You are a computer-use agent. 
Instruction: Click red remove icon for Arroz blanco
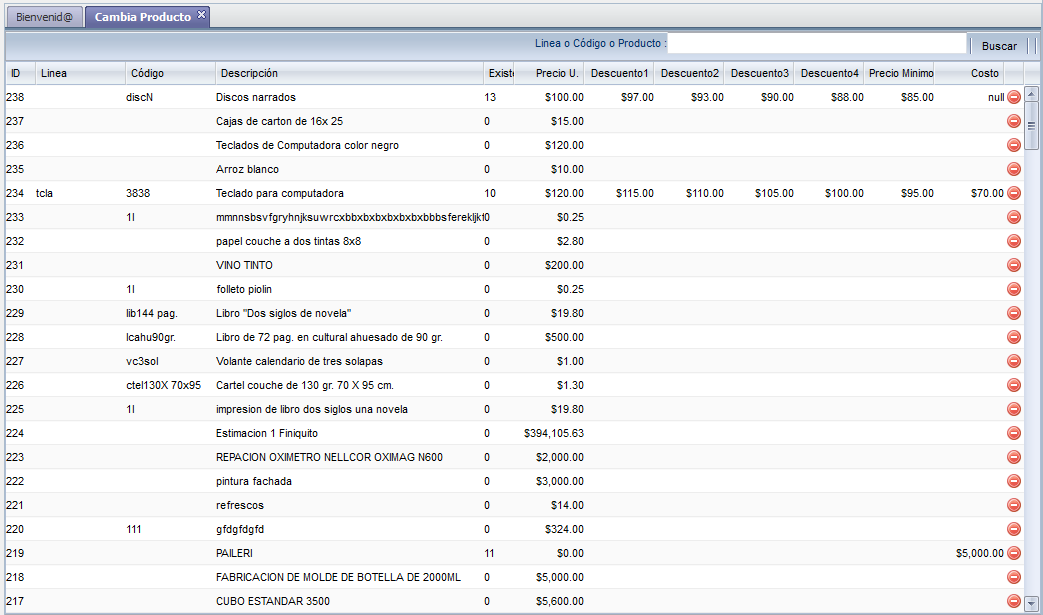1013,169
